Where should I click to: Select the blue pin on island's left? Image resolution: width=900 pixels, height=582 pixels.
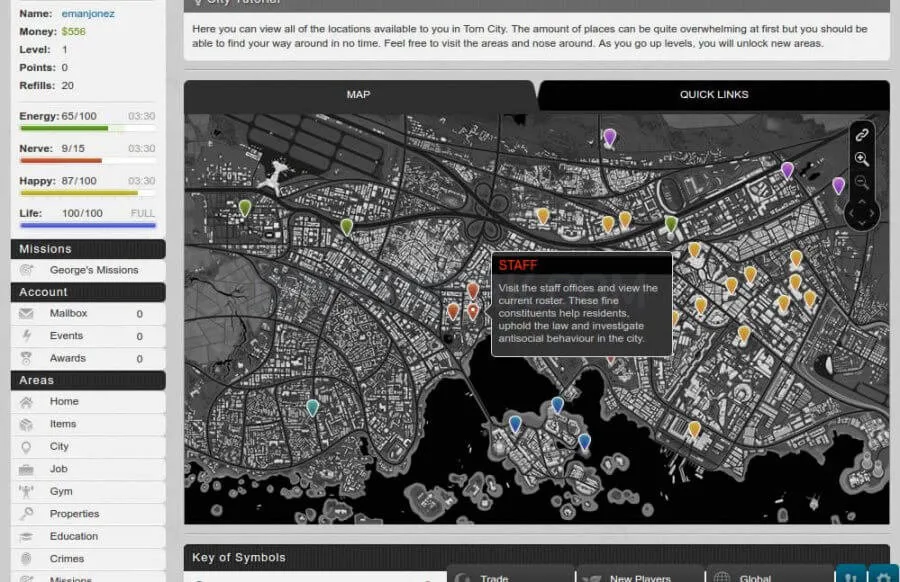[515, 424]
